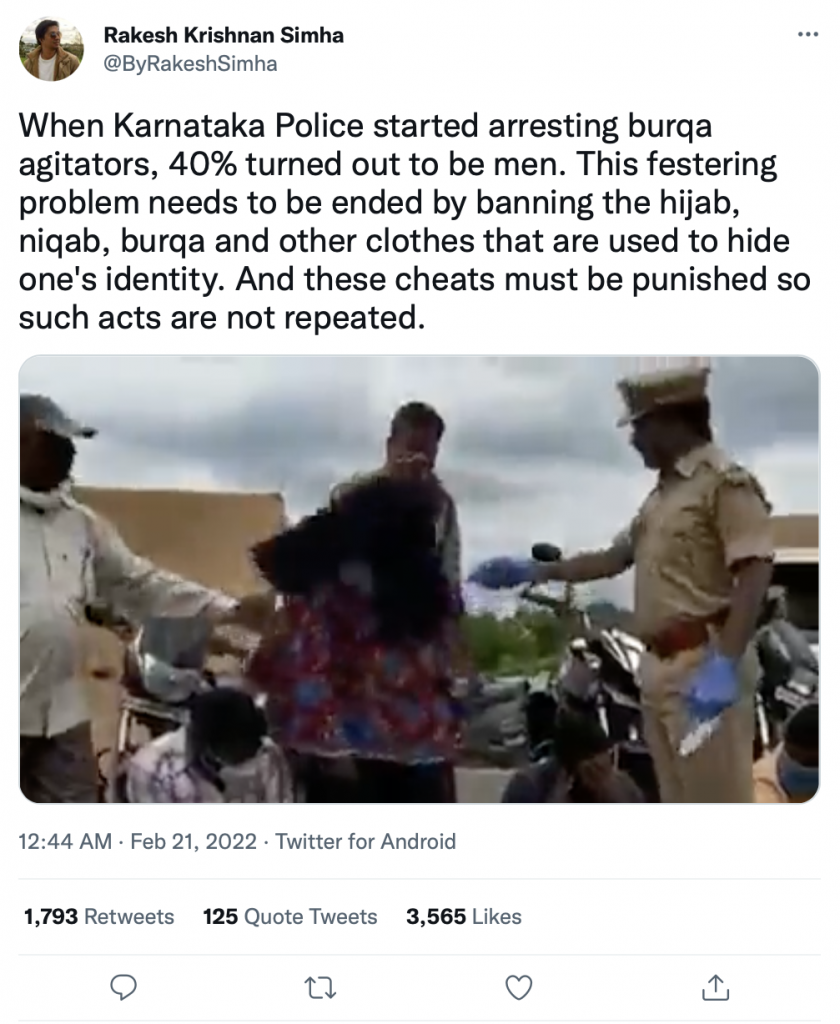Like the tweet with the heart icon
Viewport: 840px width, 1024px height.
[519, 988]
